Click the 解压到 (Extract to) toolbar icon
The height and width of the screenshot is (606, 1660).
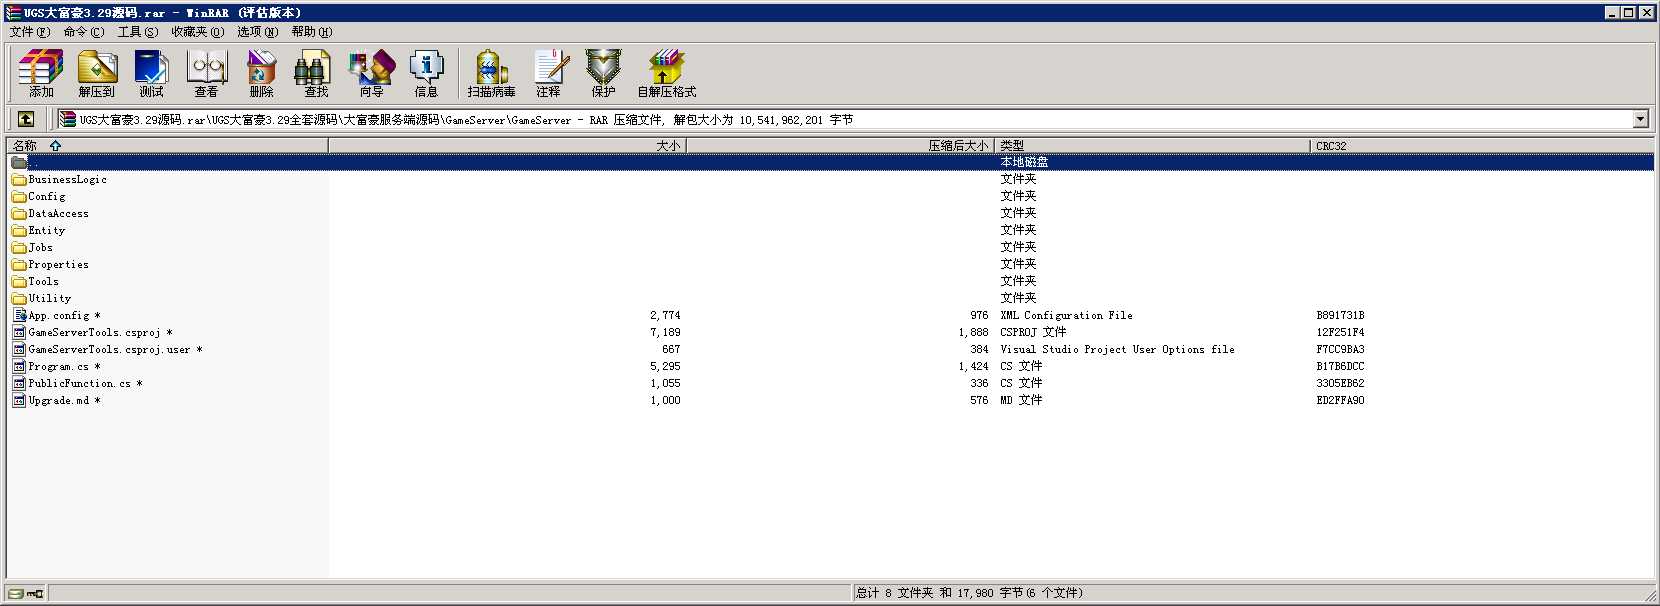(96, 73)
